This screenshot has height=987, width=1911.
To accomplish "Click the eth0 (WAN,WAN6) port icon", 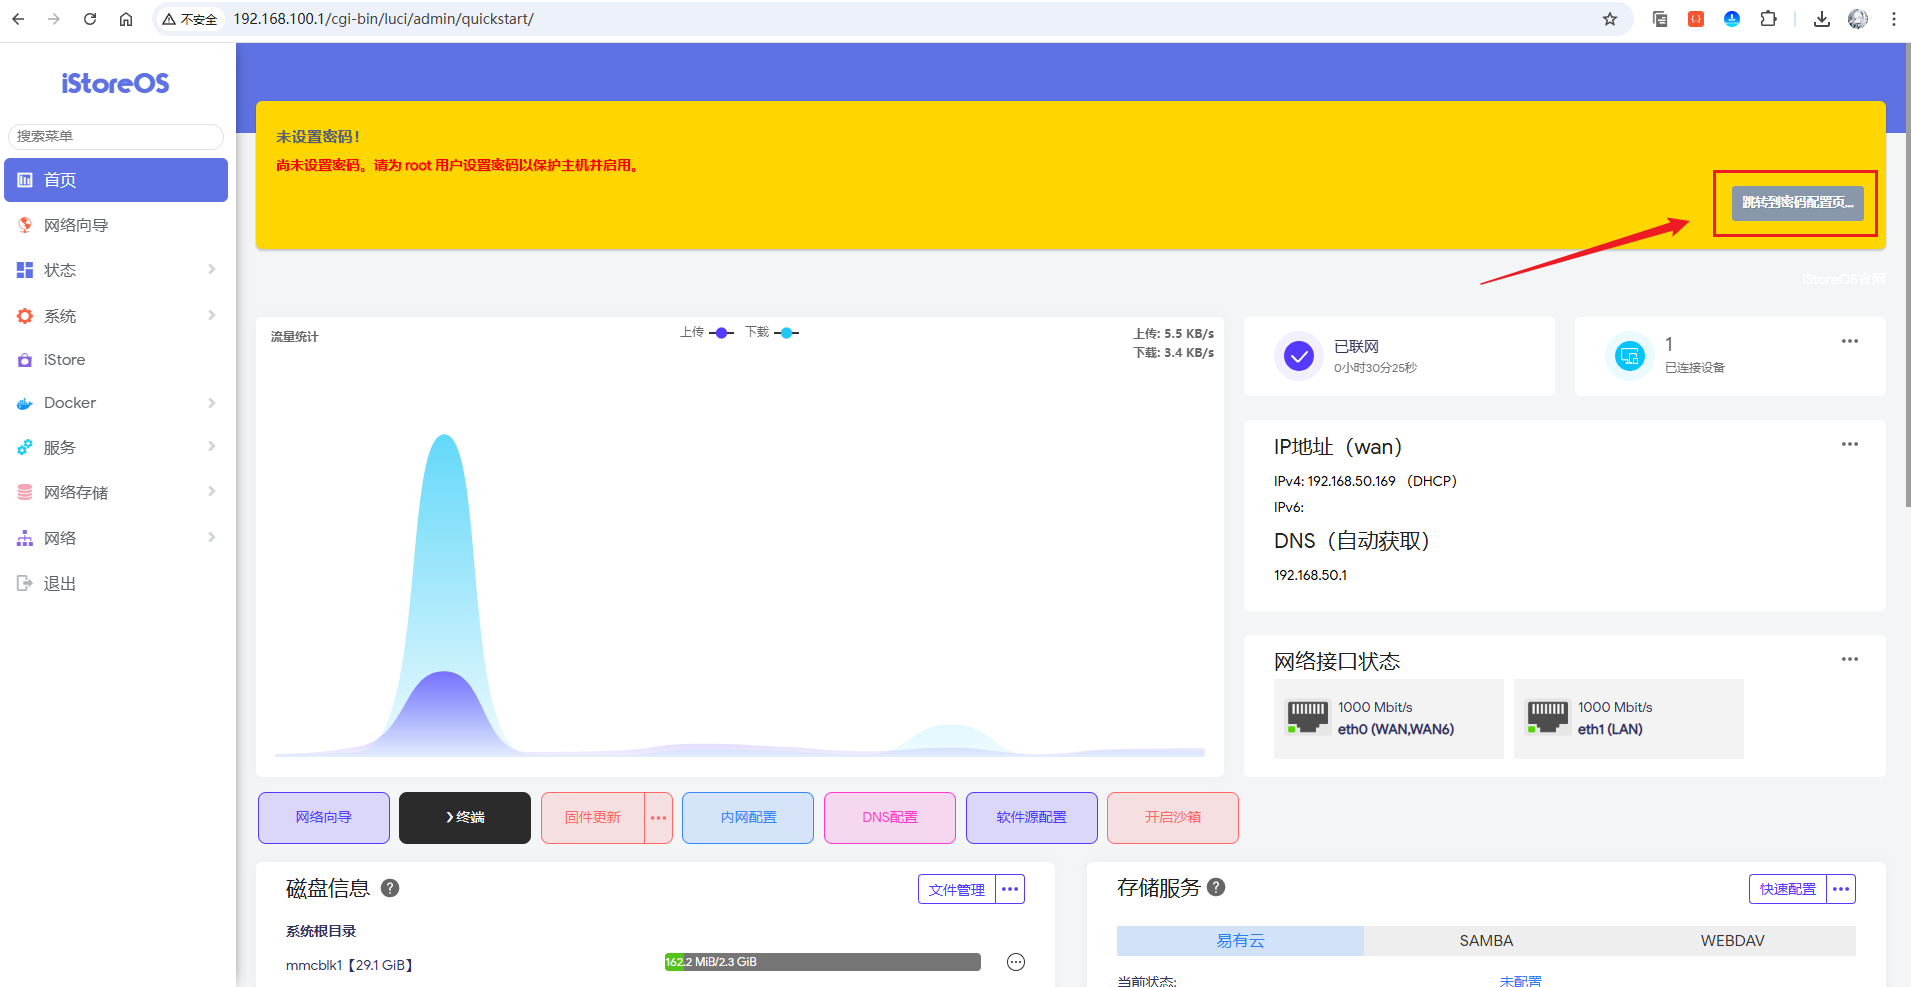I will pos(1307,717).
